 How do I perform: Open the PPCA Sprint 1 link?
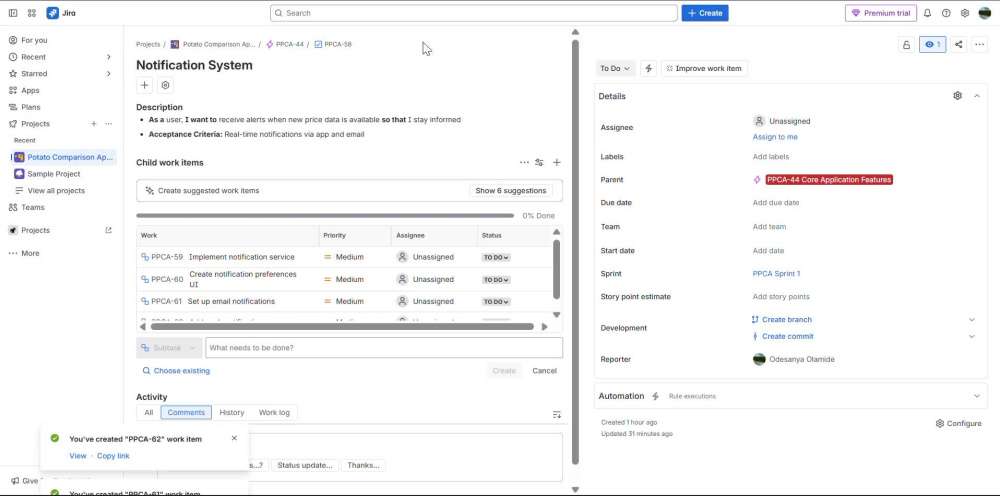coord(776,274)
